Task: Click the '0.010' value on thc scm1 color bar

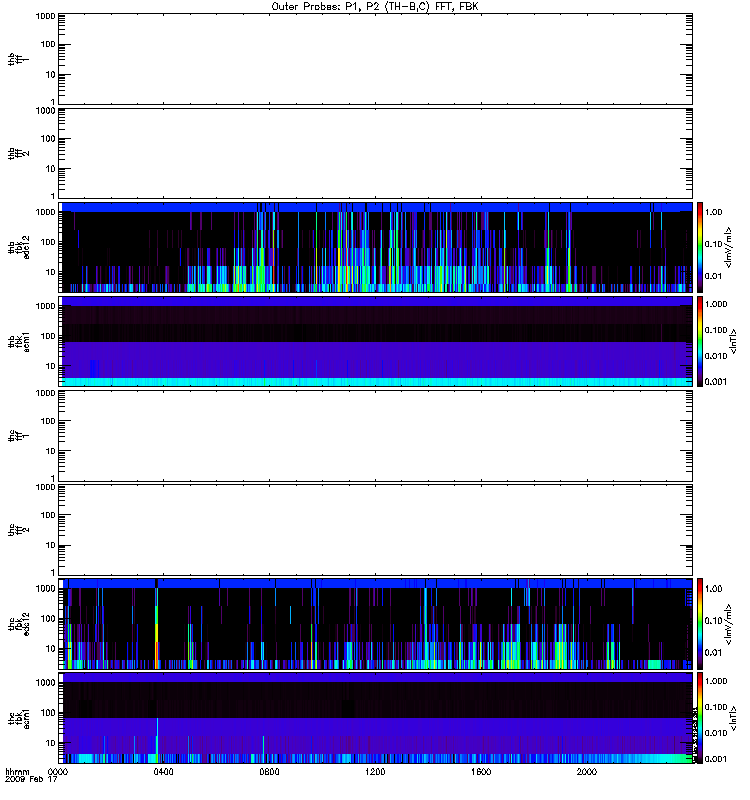Action: [x=716, y=733]
